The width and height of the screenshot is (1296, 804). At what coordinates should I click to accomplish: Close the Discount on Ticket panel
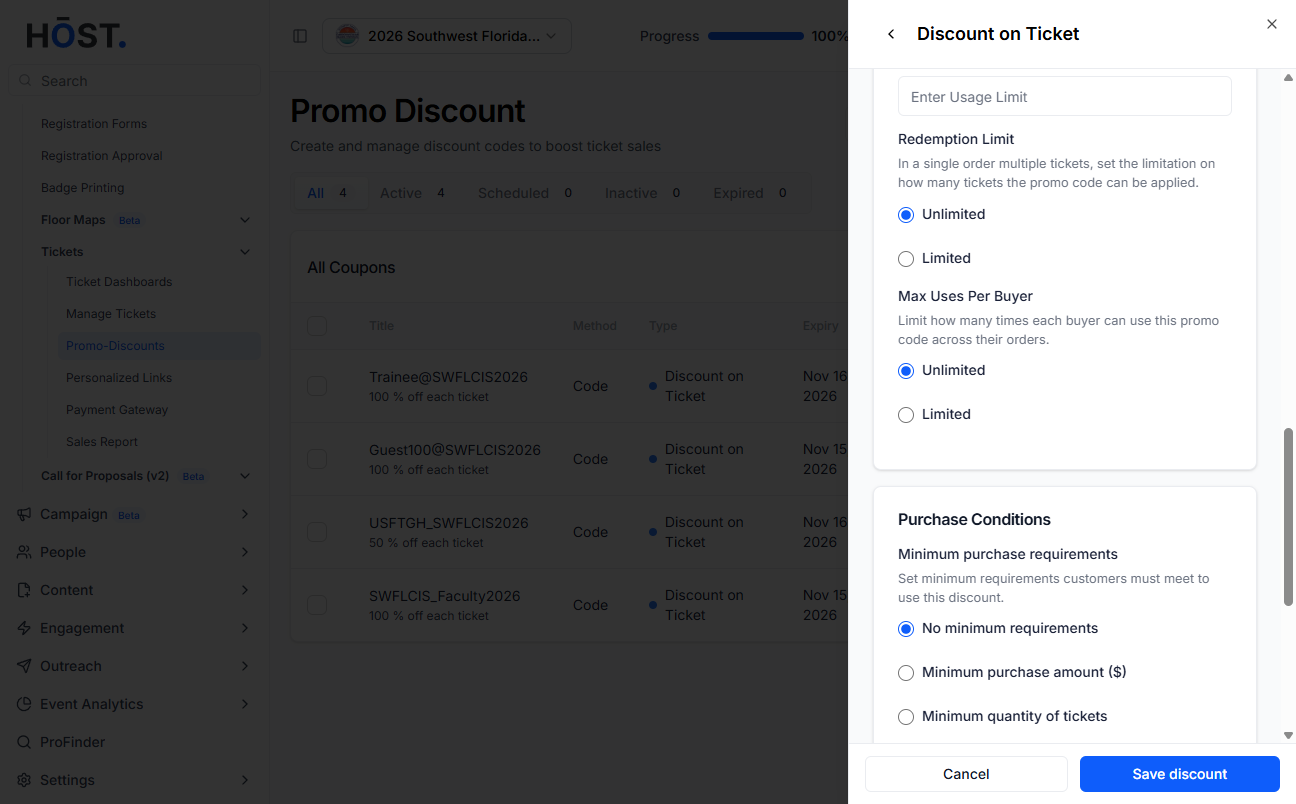pyautogui.click(x=1272, y=24)
